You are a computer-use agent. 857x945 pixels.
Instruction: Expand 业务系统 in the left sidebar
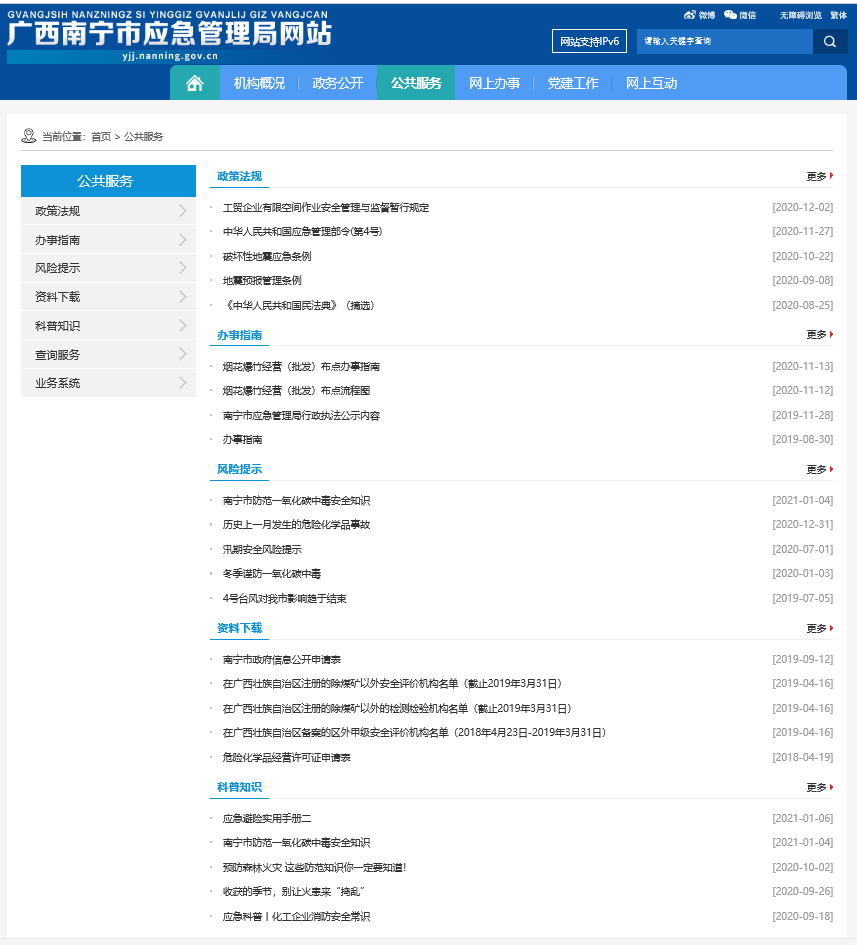[x=108, y=383]
